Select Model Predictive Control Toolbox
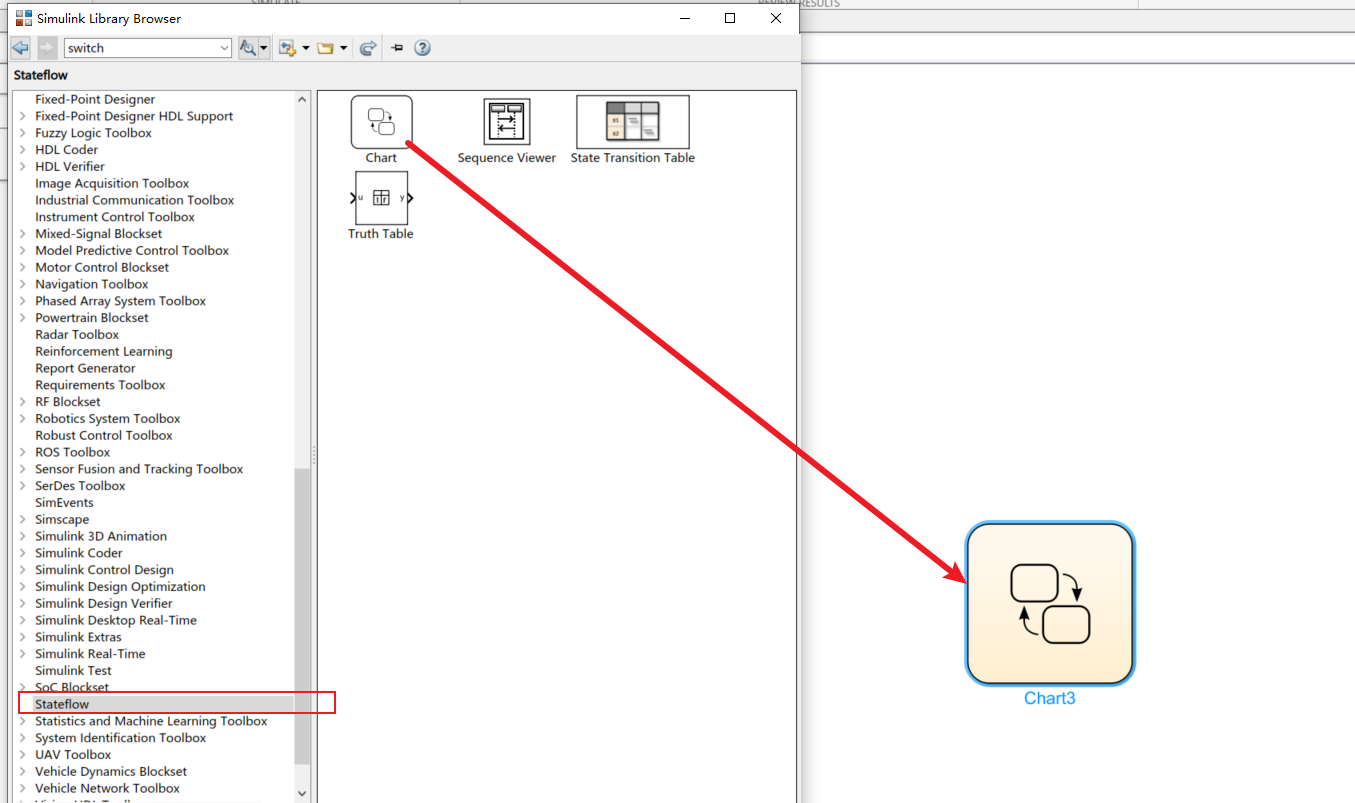This screenshot has width=1355, height=803. (x=132, y=250)
